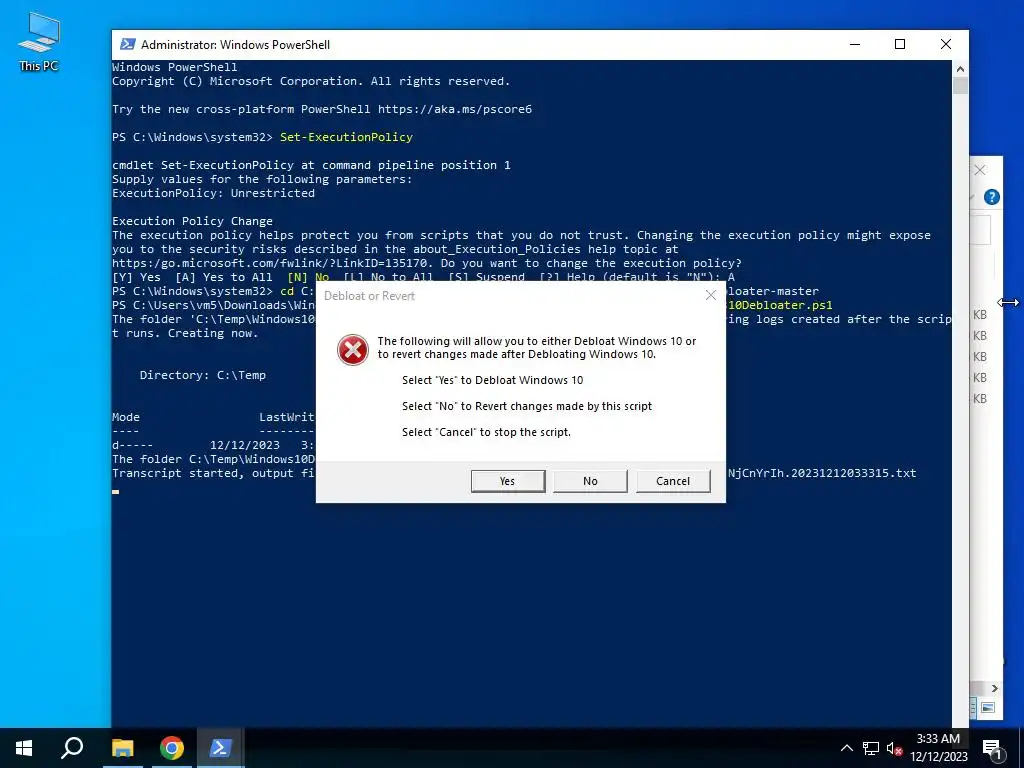Click Yes to Debloat Windows 10
Screen dimensions: 1024x768
pyautogui.click(x=507, y=481)
